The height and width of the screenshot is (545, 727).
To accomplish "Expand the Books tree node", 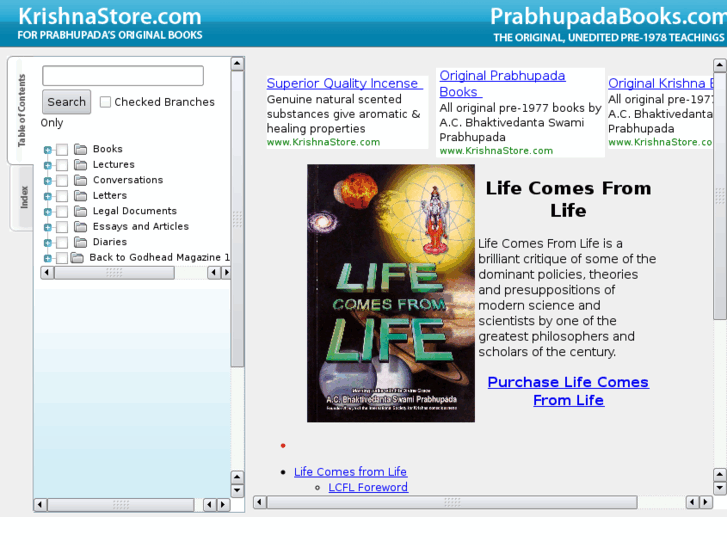I will [47, 150].
